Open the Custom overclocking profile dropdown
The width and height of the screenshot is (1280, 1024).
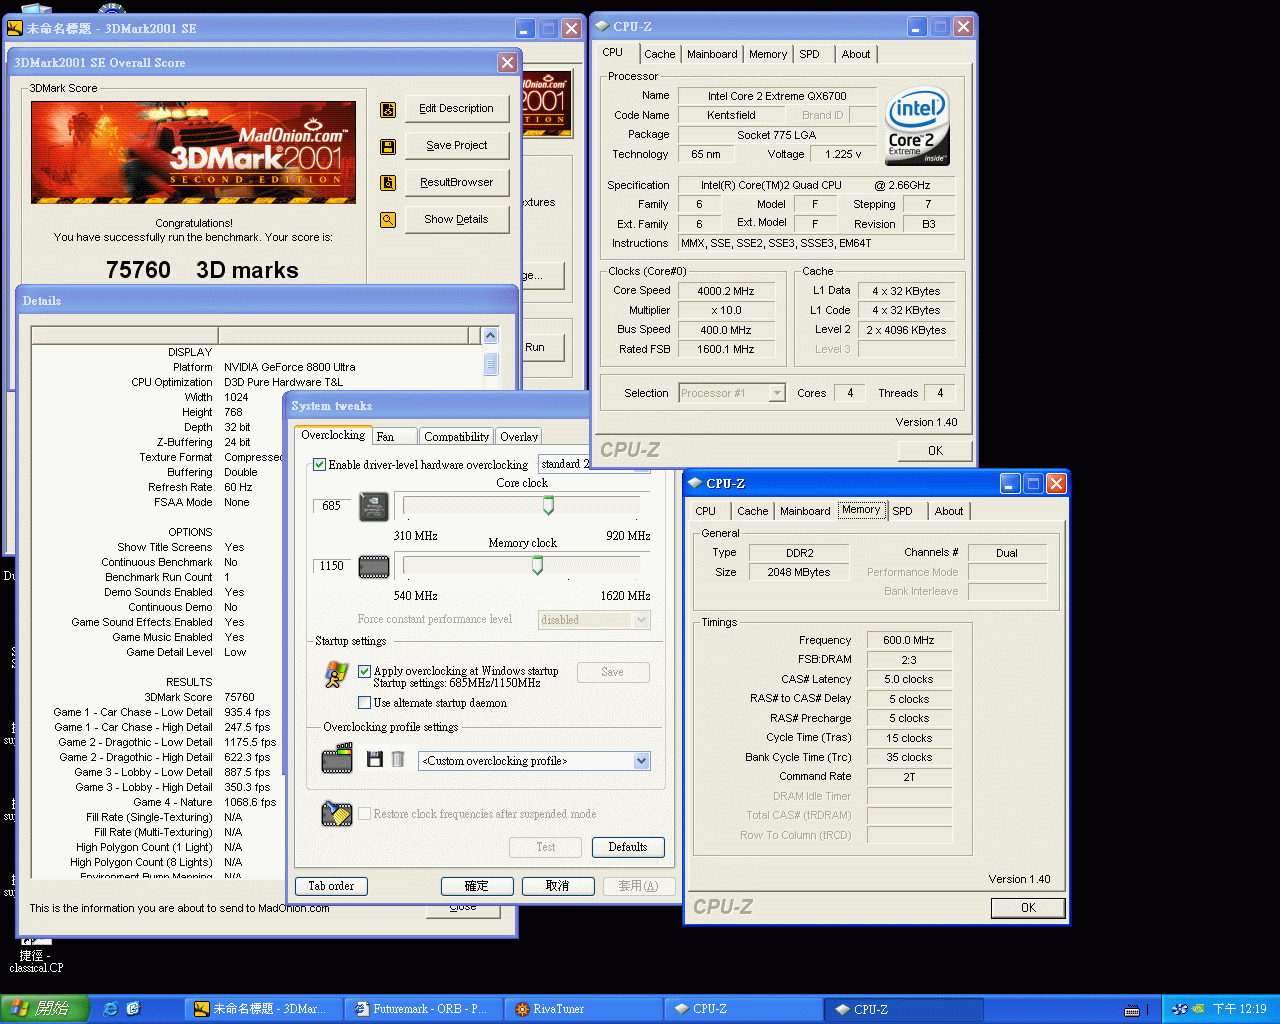(x=641, y=761)
